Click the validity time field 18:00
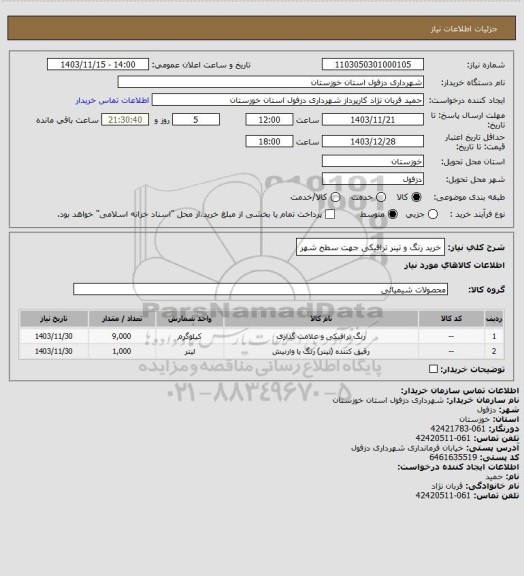524x576 pixels. (269, 141)
